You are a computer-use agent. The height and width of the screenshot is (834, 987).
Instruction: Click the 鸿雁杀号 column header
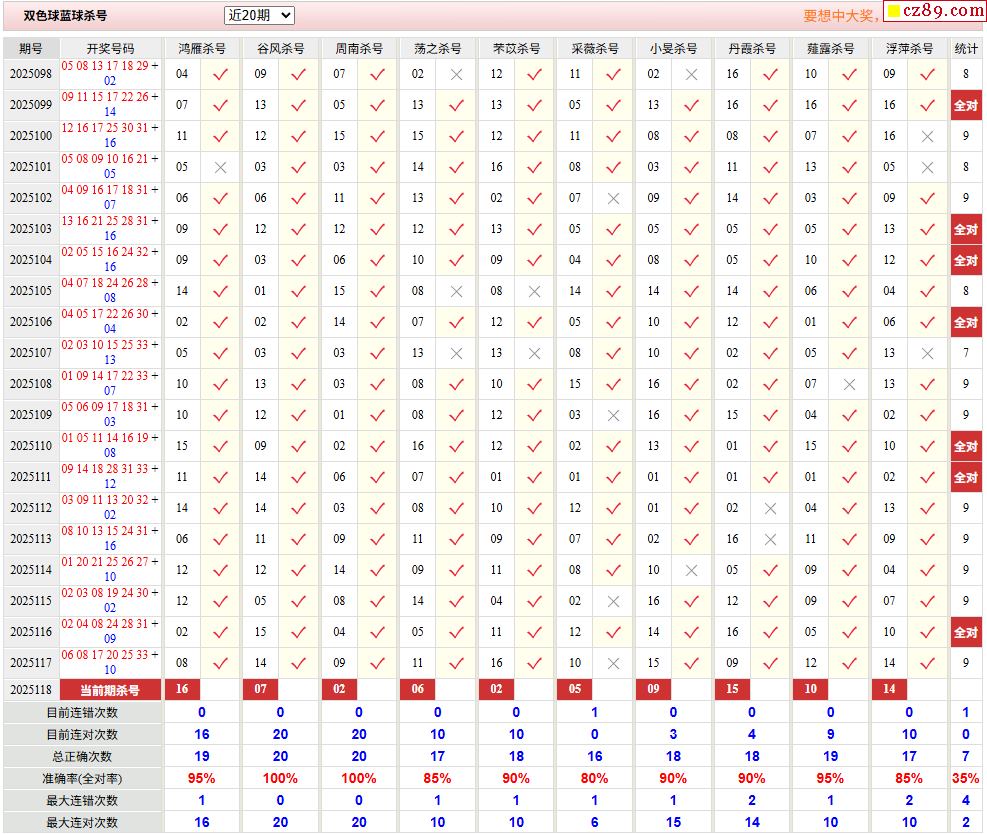point(201,48)
